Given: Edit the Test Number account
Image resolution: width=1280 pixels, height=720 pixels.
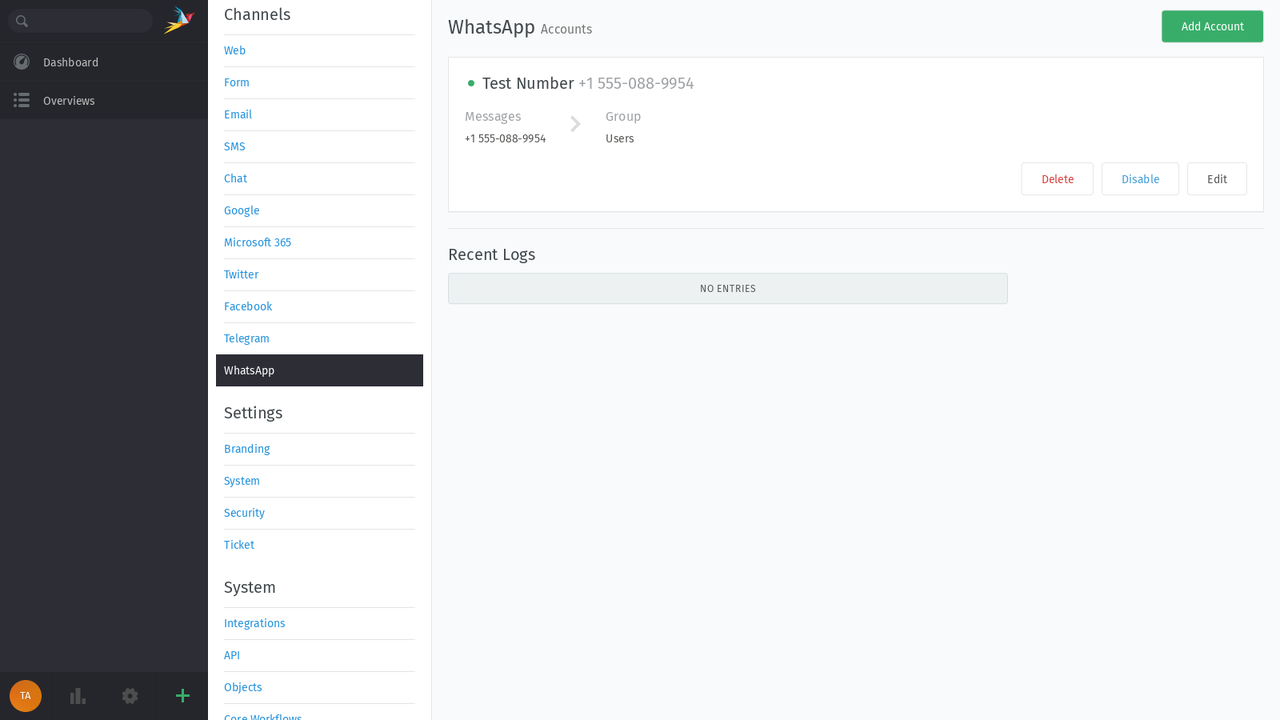Looking at the screenshot, I should coord(1217,178).
